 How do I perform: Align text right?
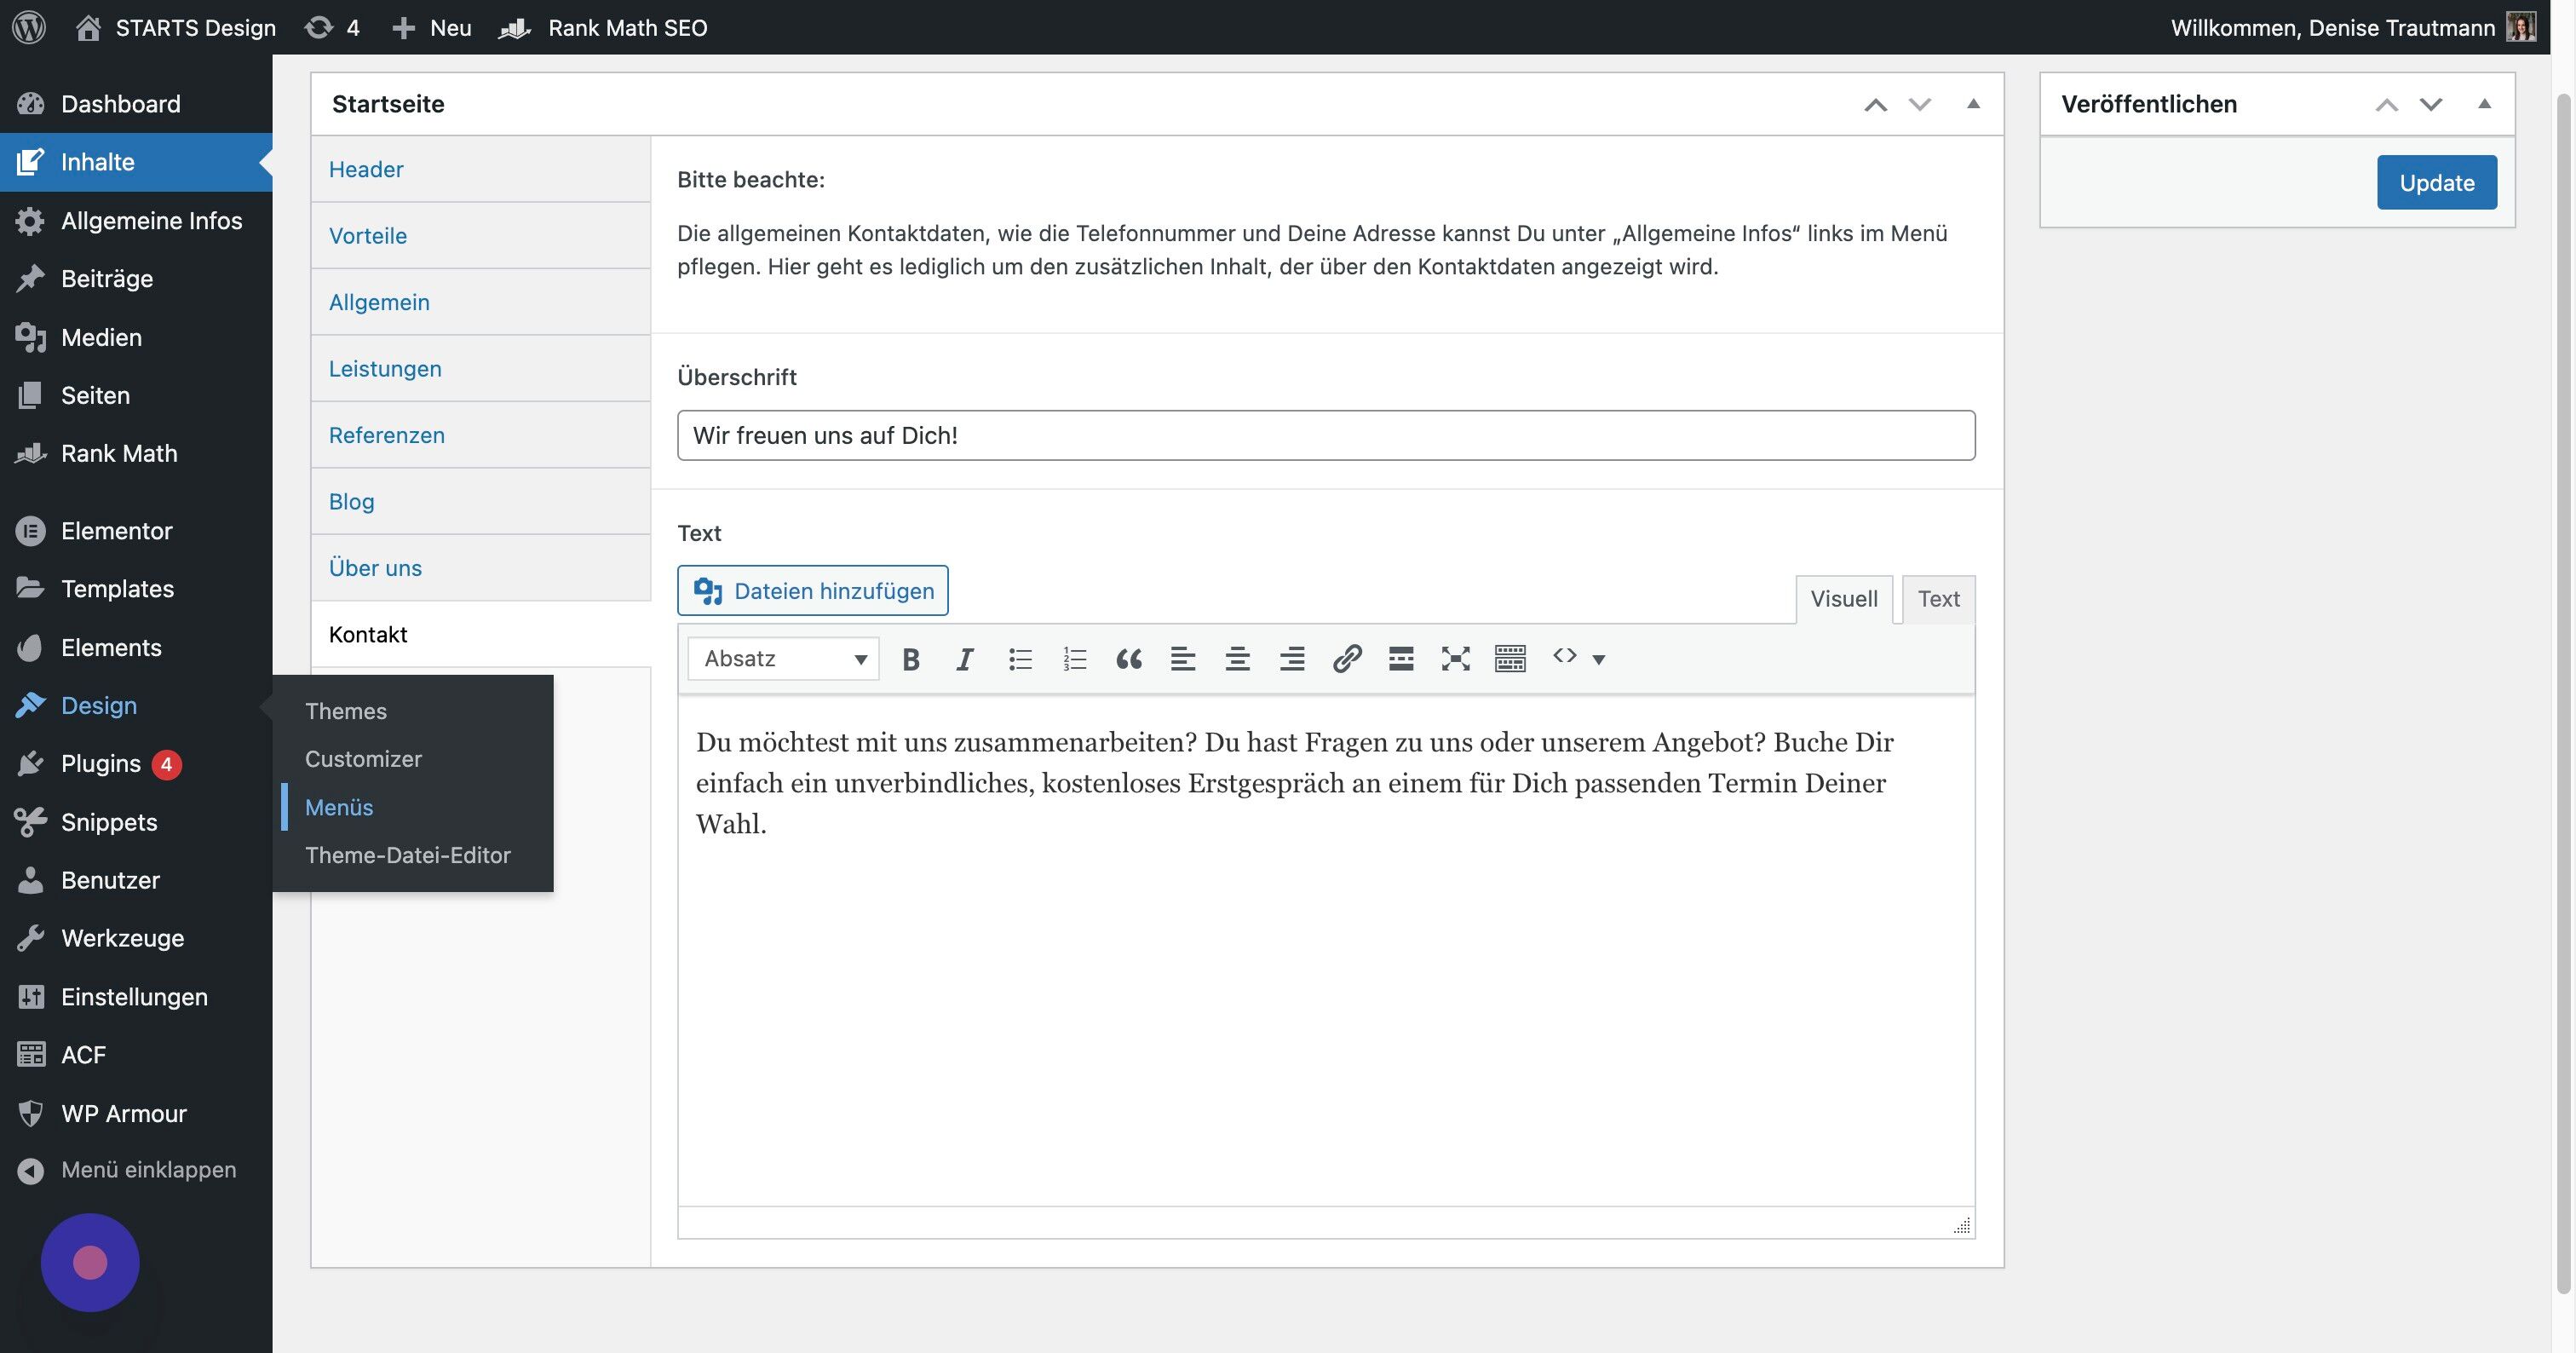1292,659
